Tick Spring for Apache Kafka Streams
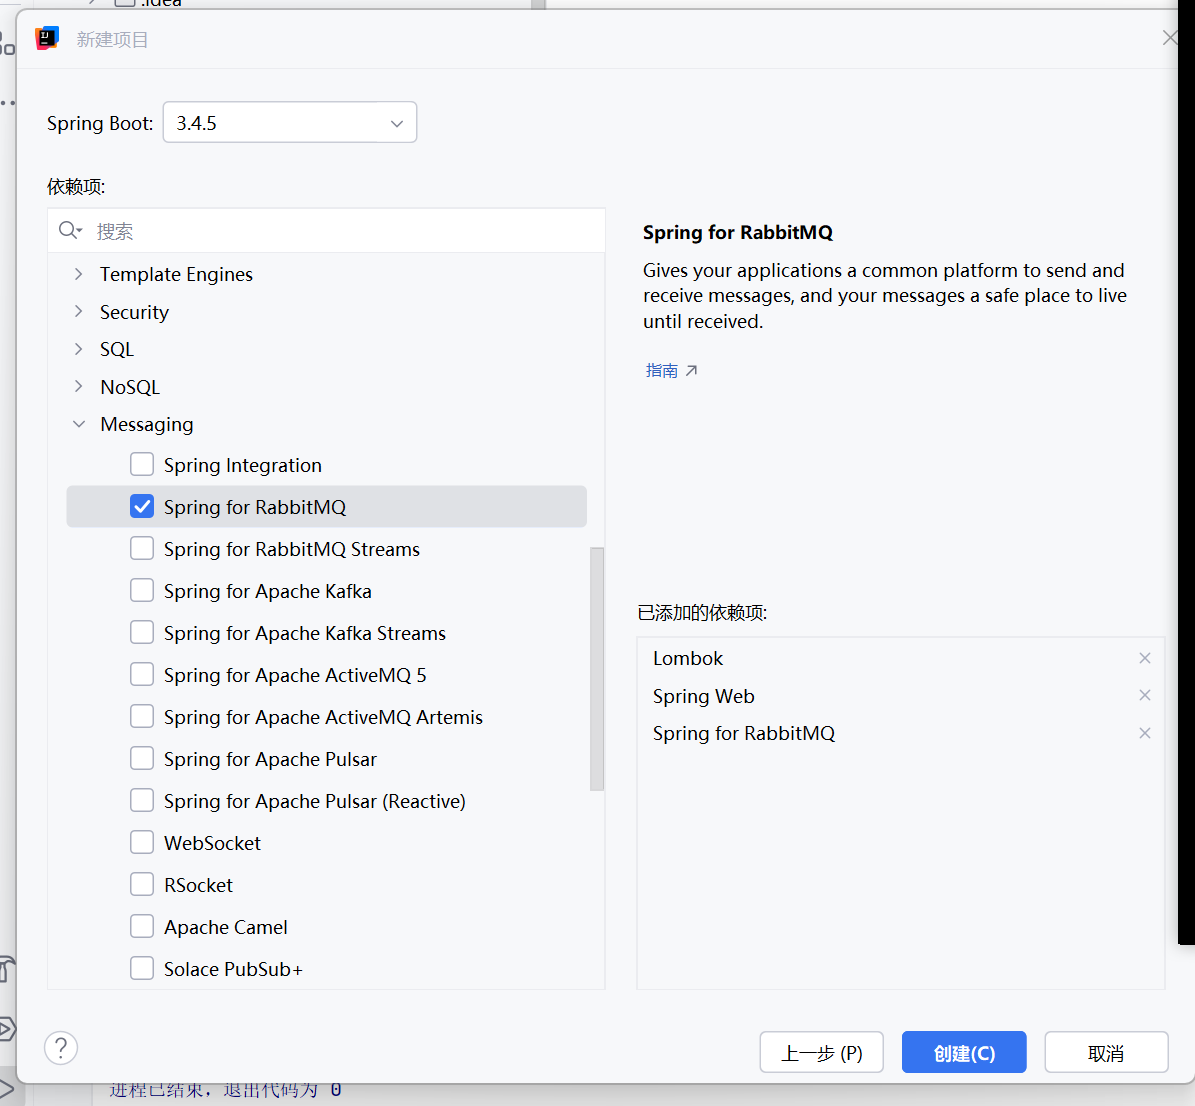This screenshot has height=1106, width=1195. tap(142, 632)
